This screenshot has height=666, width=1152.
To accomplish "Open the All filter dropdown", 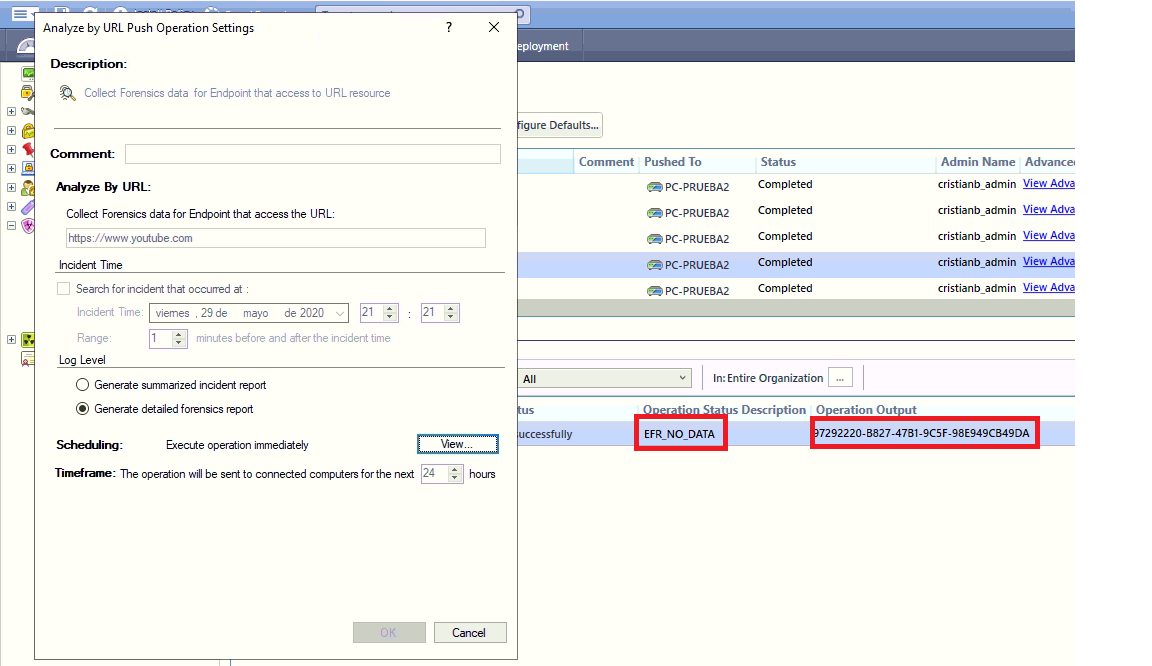I will [x=605, y=379].
